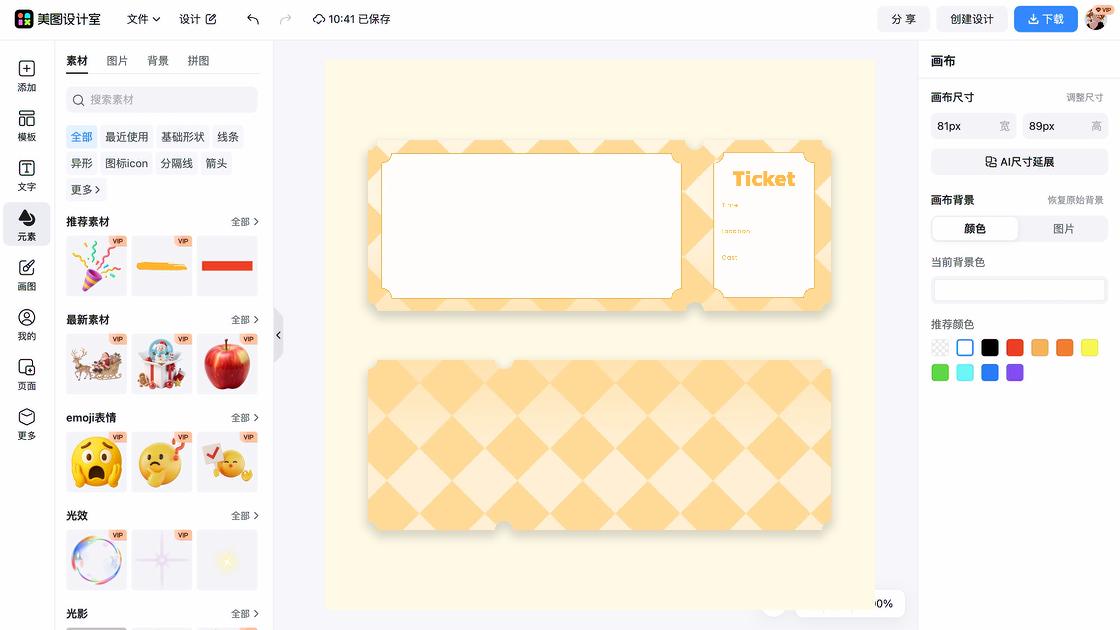This screenshot has width=1120, height=630.
Task: Switch to the 拼图 tab
Action: [198, 61]
